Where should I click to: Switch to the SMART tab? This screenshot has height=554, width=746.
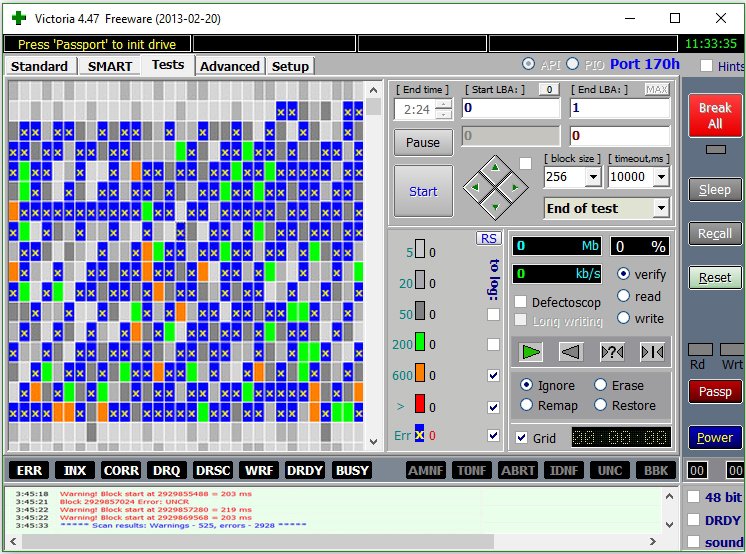point(109,66)
